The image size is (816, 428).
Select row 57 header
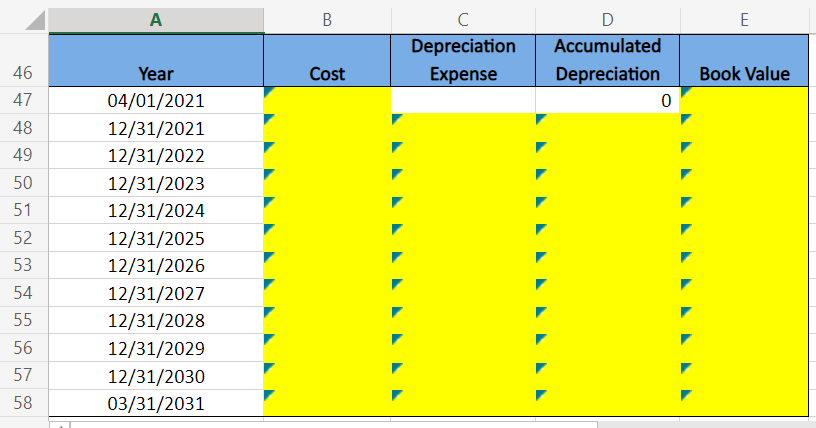(23, 375)
